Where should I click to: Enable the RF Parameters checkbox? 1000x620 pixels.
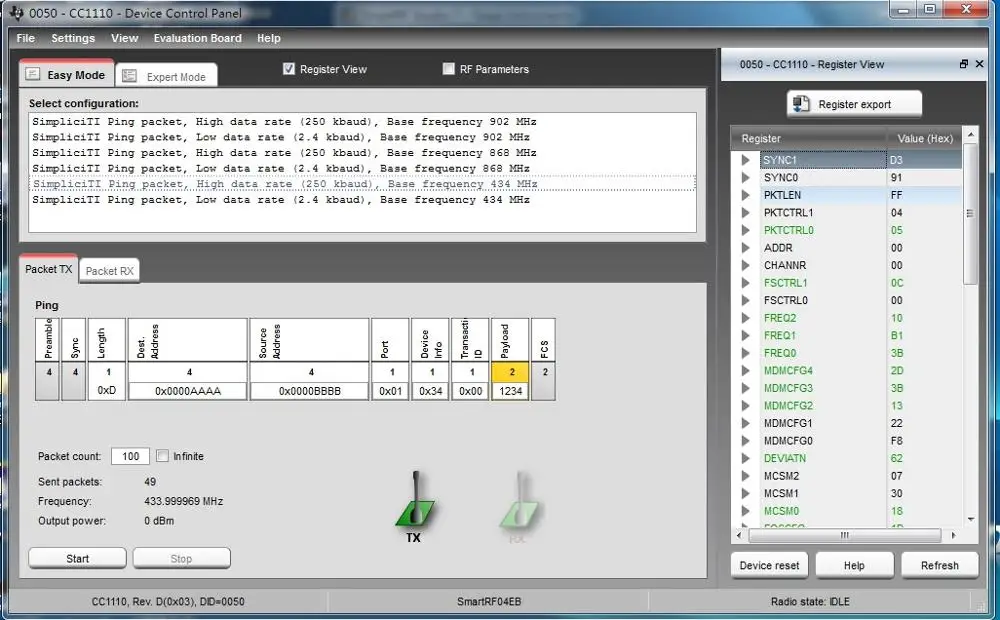[x=448, y=68]
